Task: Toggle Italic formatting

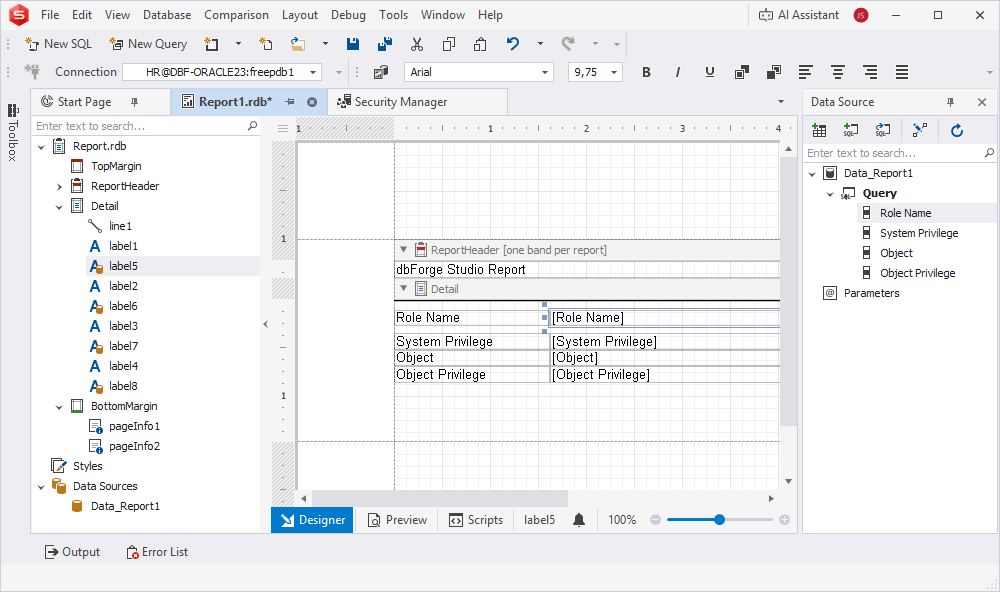Action: [x=678, y=72]
